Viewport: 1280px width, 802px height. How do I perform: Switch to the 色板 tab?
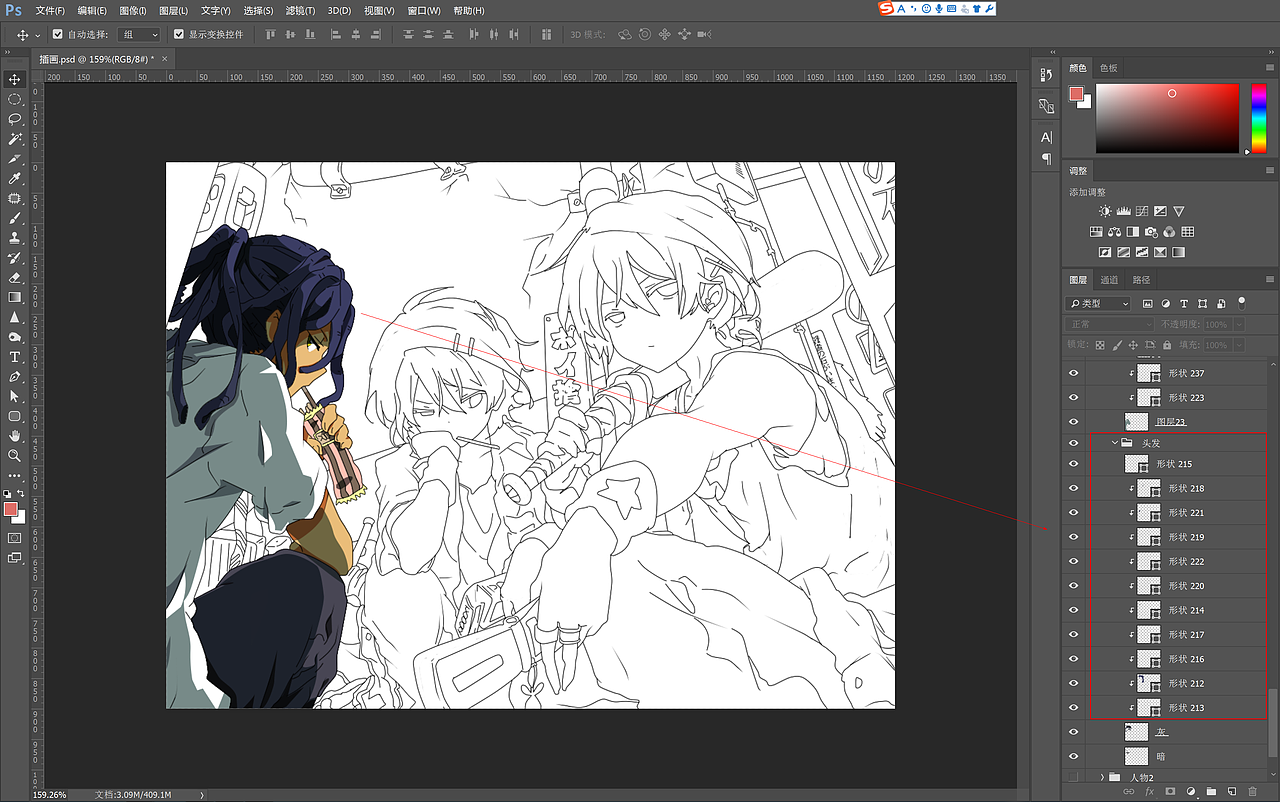coord(1109,68)
